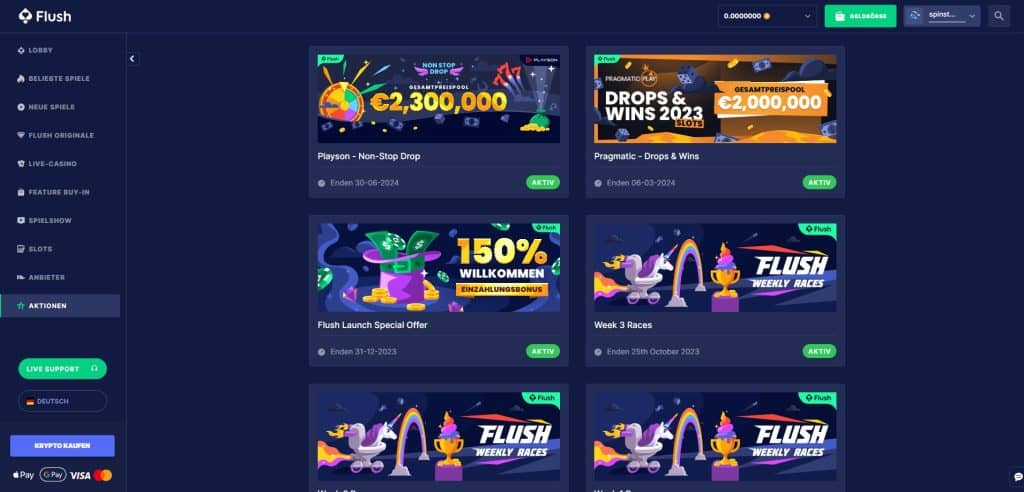Click the Krypto Kaufen button
Screen dimensions: 1024x492
pyautogui.click(x=63, y=446)
